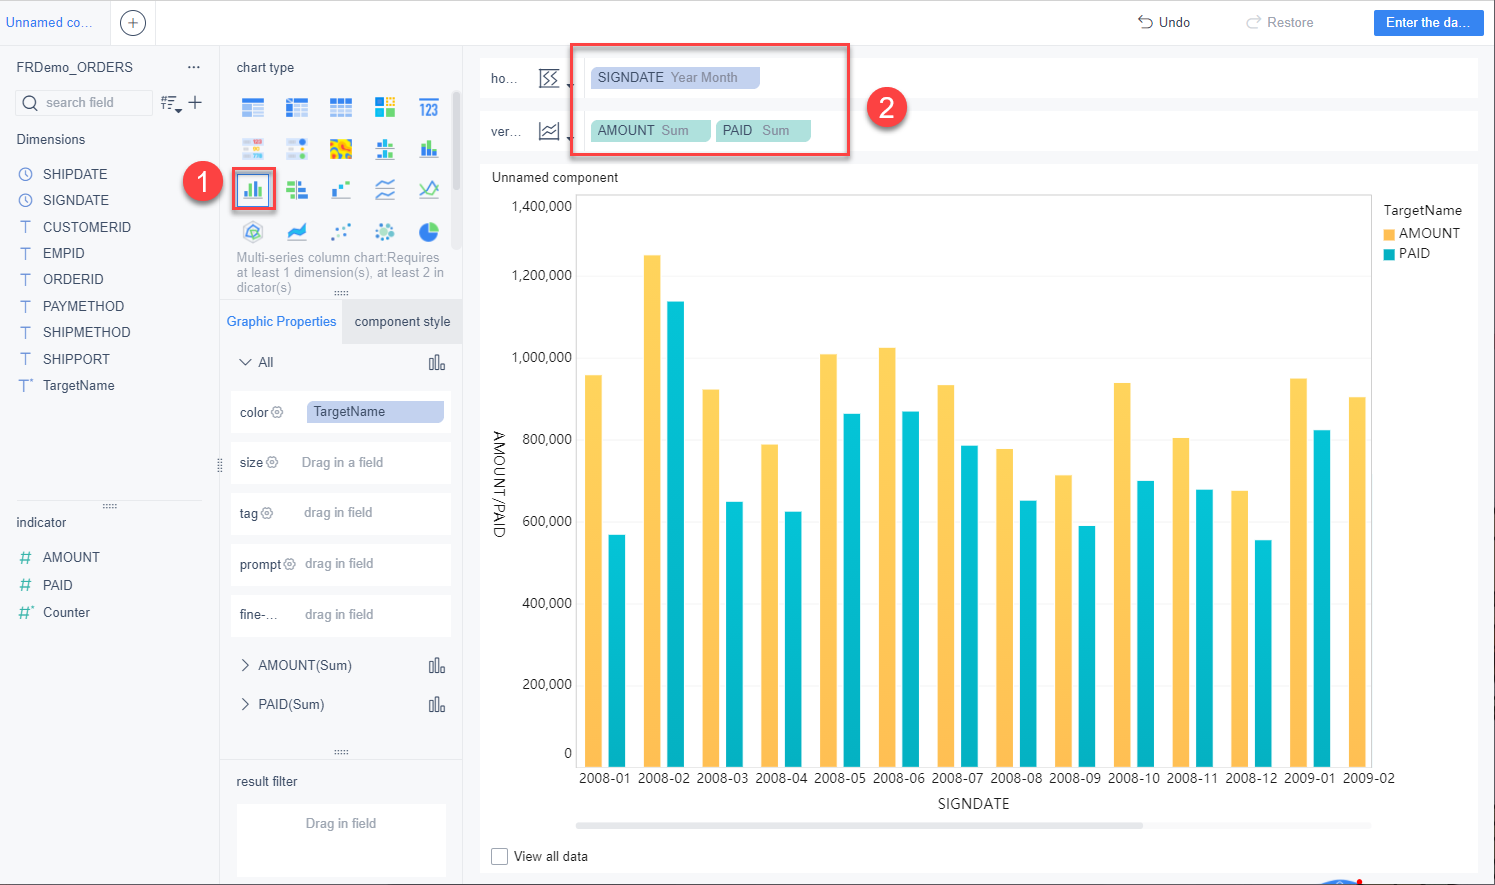
Task: Select the area chart type
Action: click(x=297, y=232)
